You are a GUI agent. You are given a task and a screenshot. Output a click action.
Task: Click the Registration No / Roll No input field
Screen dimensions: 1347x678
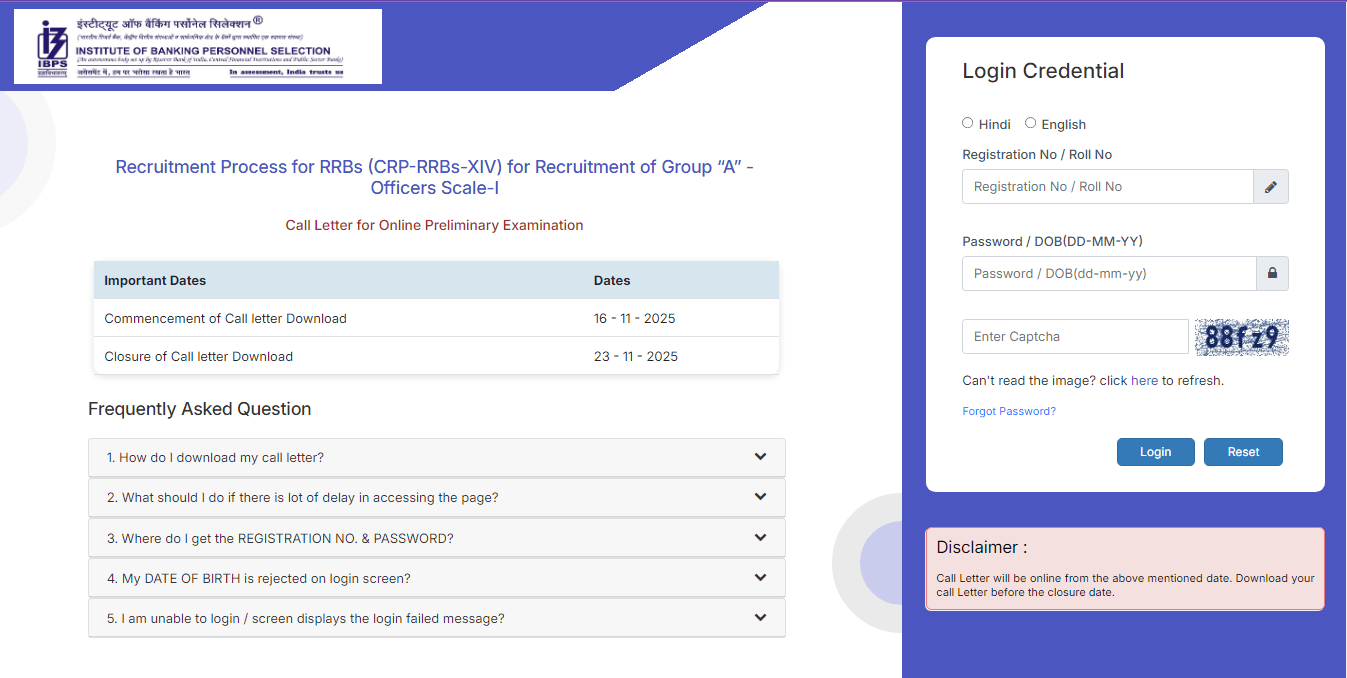(1107, 186)
